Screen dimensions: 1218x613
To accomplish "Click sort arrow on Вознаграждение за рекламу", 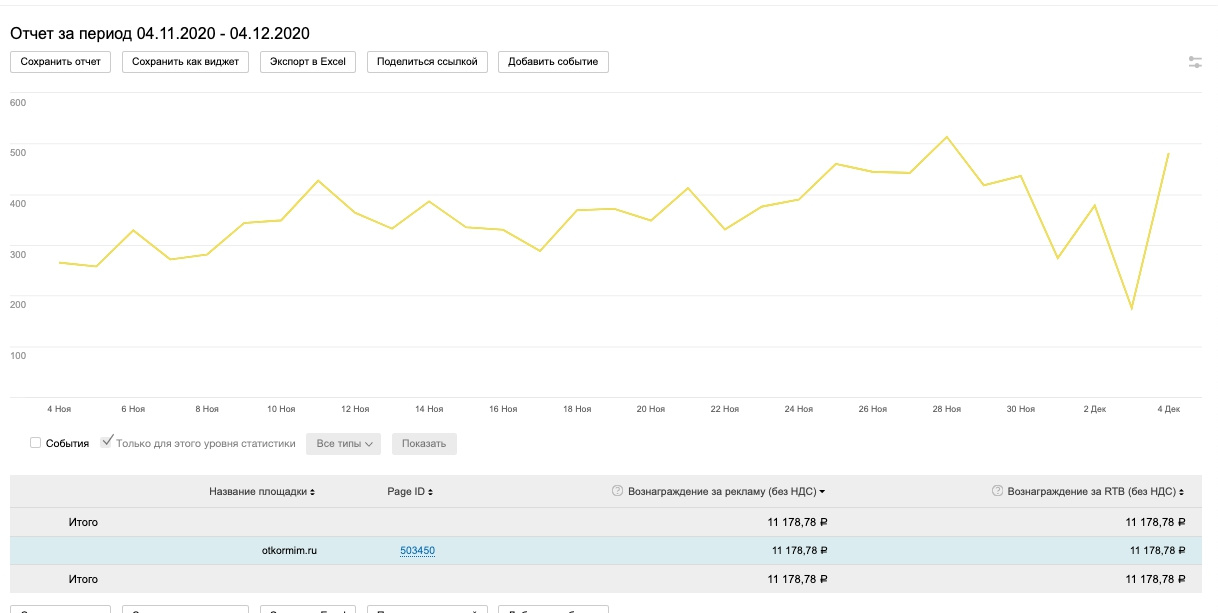I will [x=822, y=492].
